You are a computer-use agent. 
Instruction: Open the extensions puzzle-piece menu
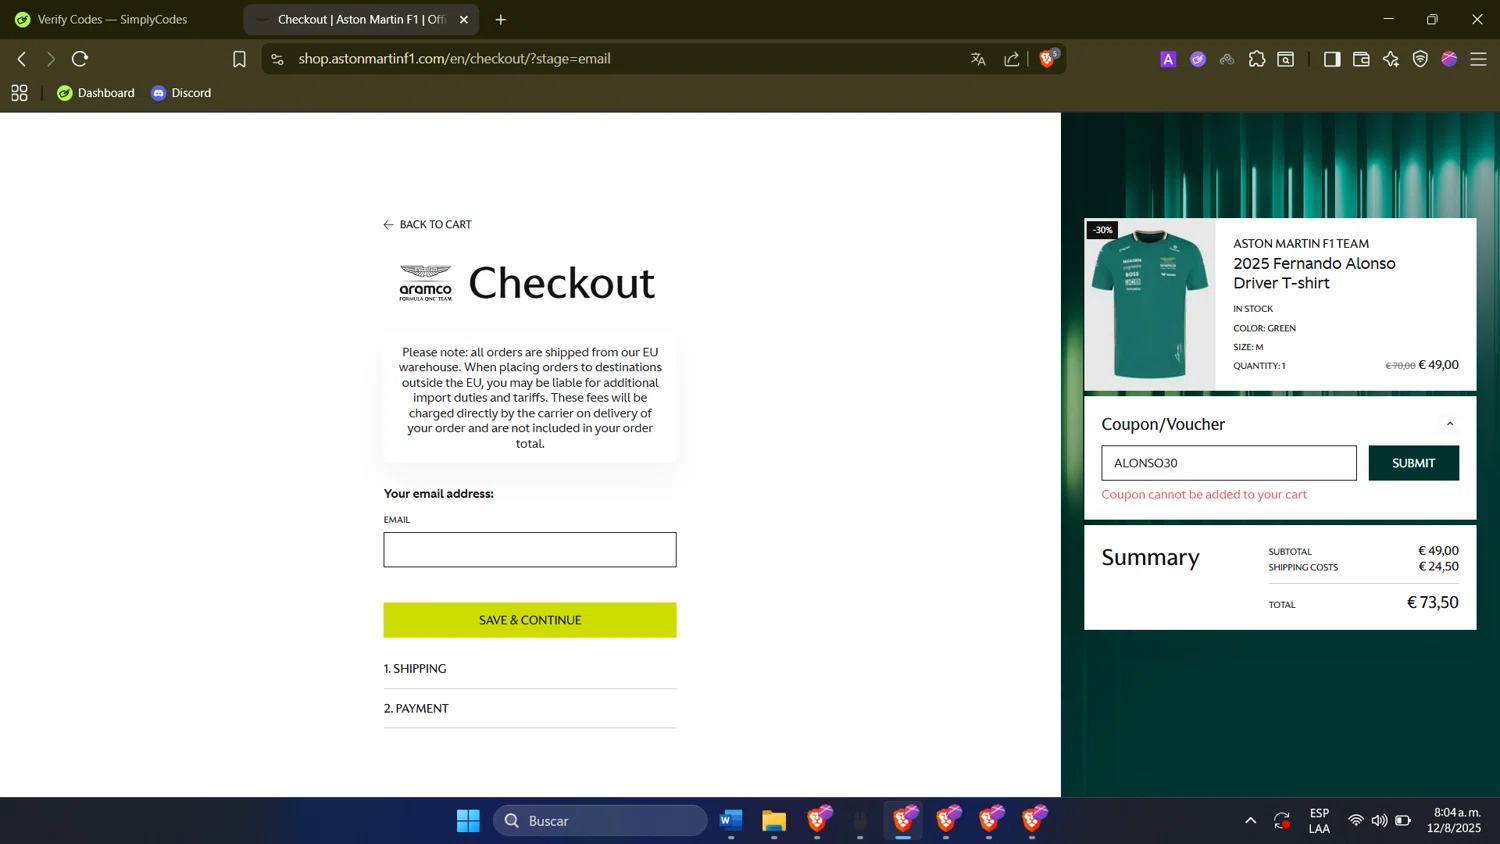[1257, 59]
